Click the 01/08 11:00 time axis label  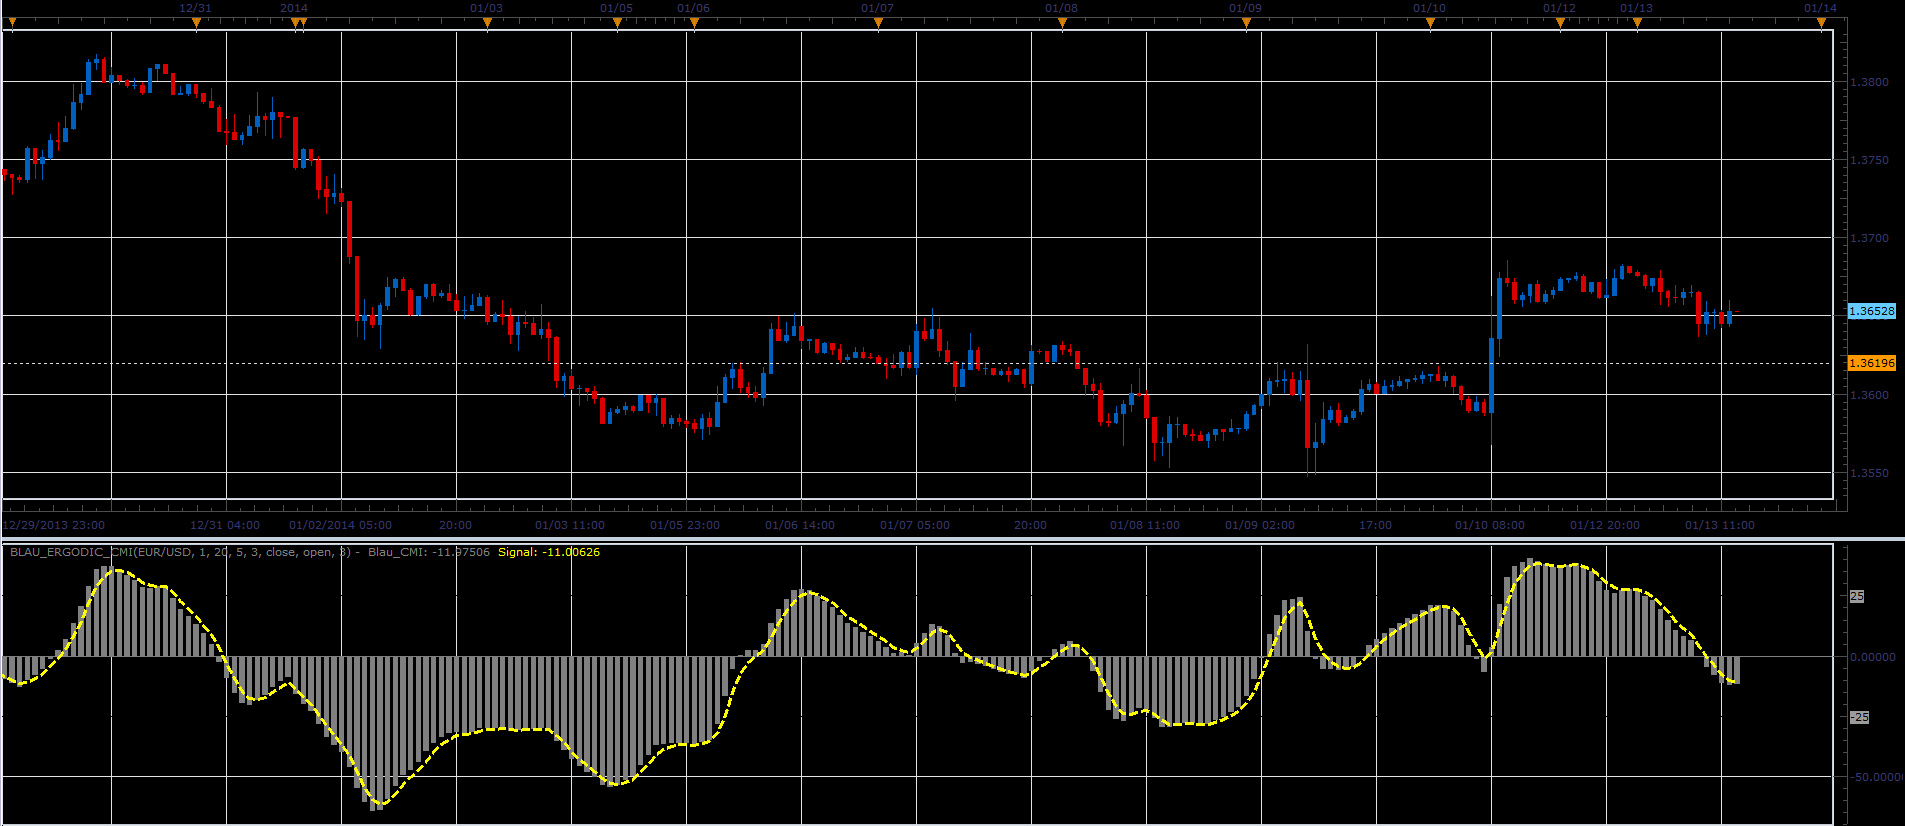coord(1145,525)
